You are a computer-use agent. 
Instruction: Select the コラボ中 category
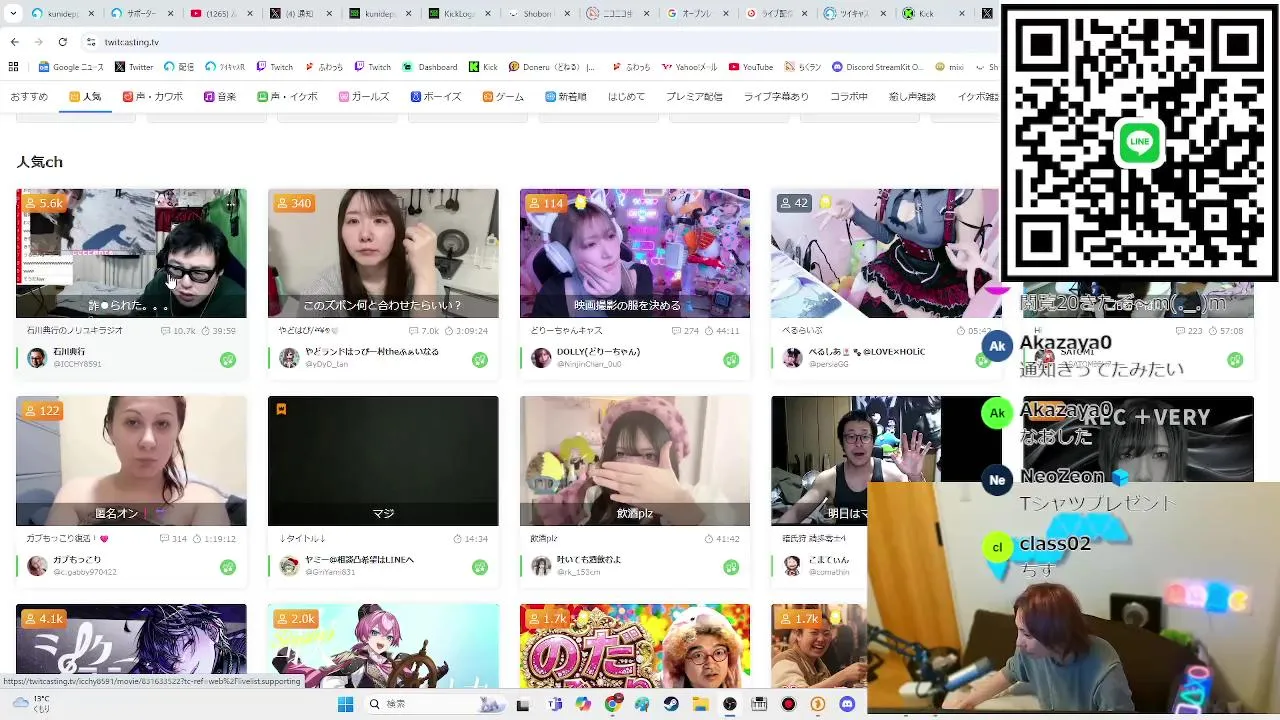coord(849,97)
